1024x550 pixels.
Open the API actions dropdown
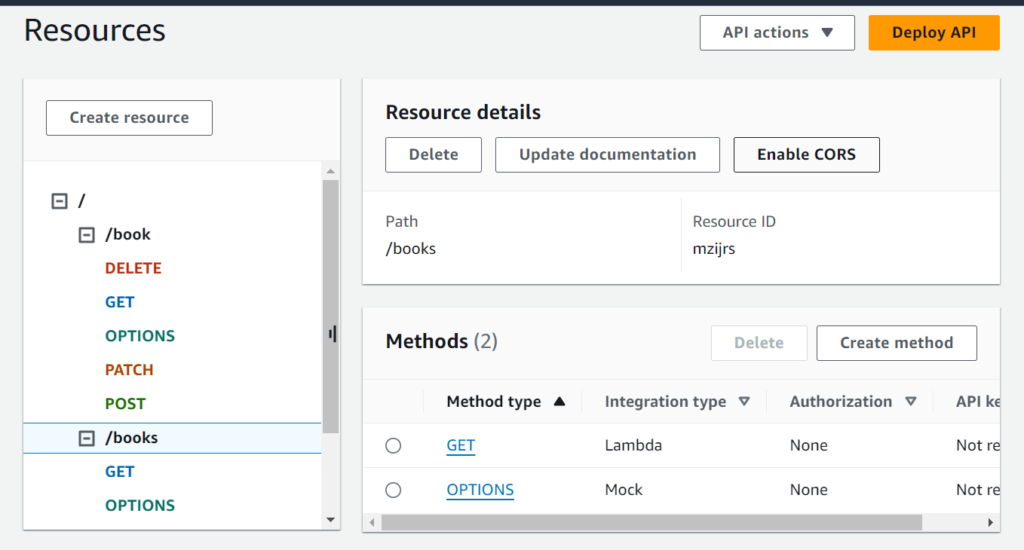(x=777, y=33)
